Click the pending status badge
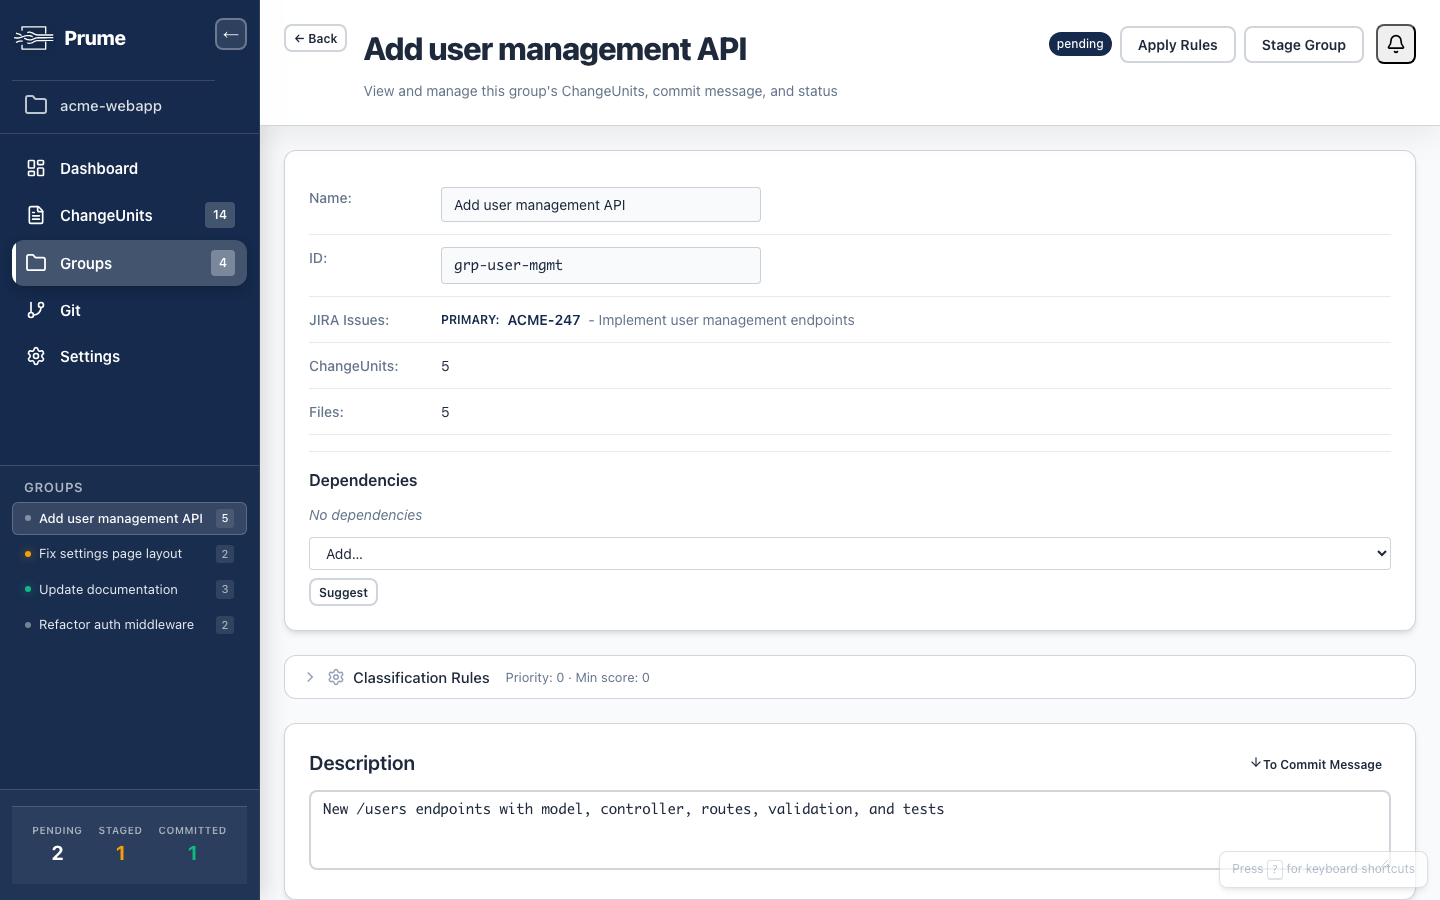 click(x=1080, y=44)
